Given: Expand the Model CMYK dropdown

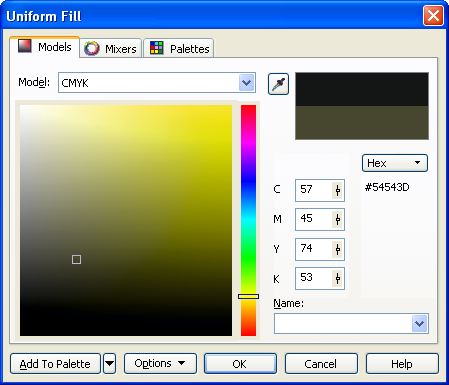Looking at the screenshot, I should (x=247, y=83).
